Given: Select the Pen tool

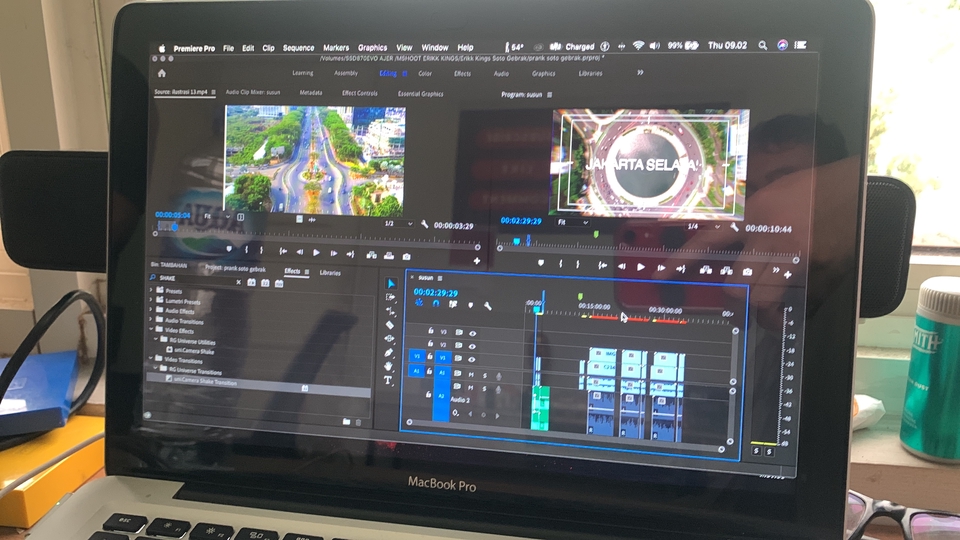Looking at the screenshot, I should click(x=389, y=353).
